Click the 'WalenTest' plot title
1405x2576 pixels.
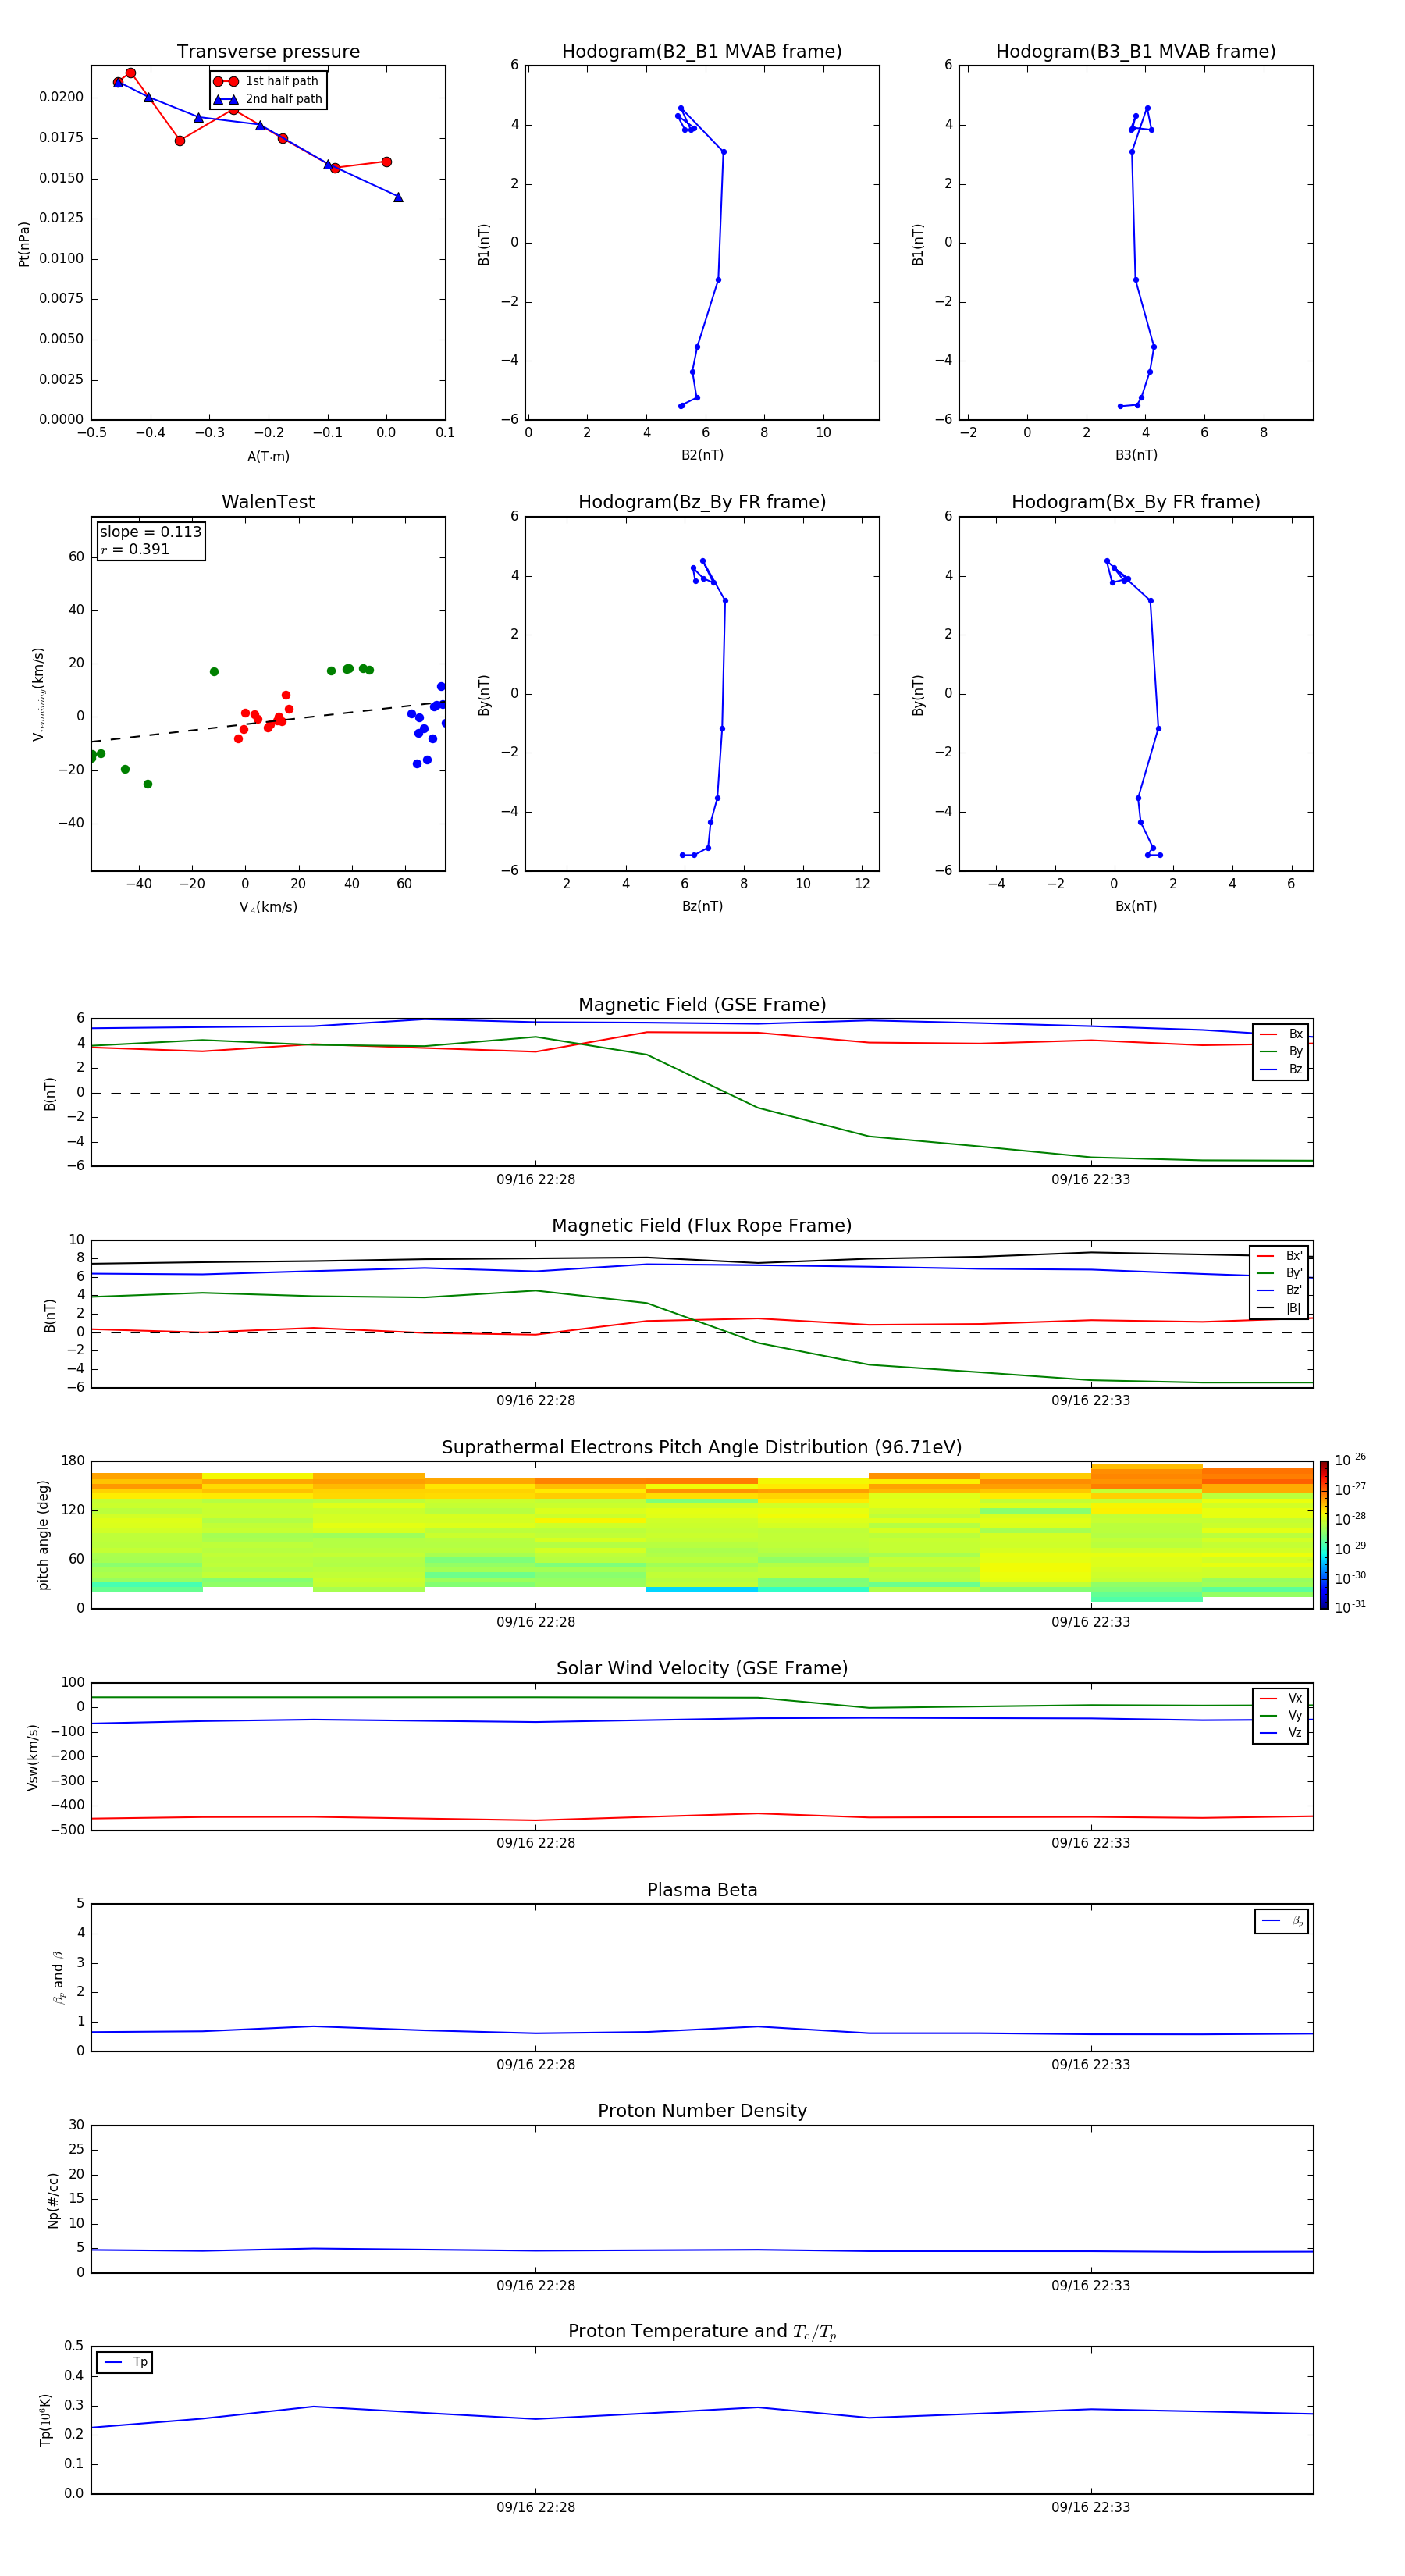click(268, 502)
